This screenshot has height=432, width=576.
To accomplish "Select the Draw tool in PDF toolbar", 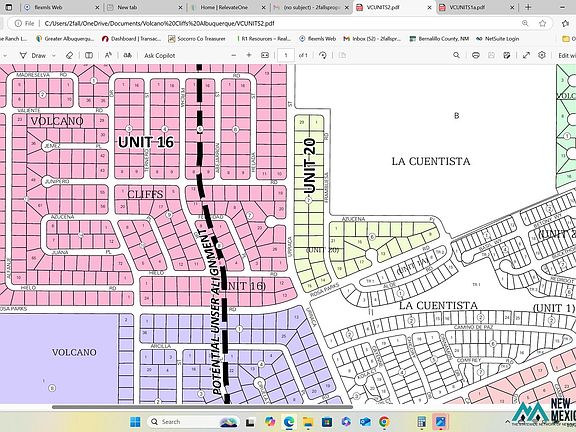I will tap(32, 55).
